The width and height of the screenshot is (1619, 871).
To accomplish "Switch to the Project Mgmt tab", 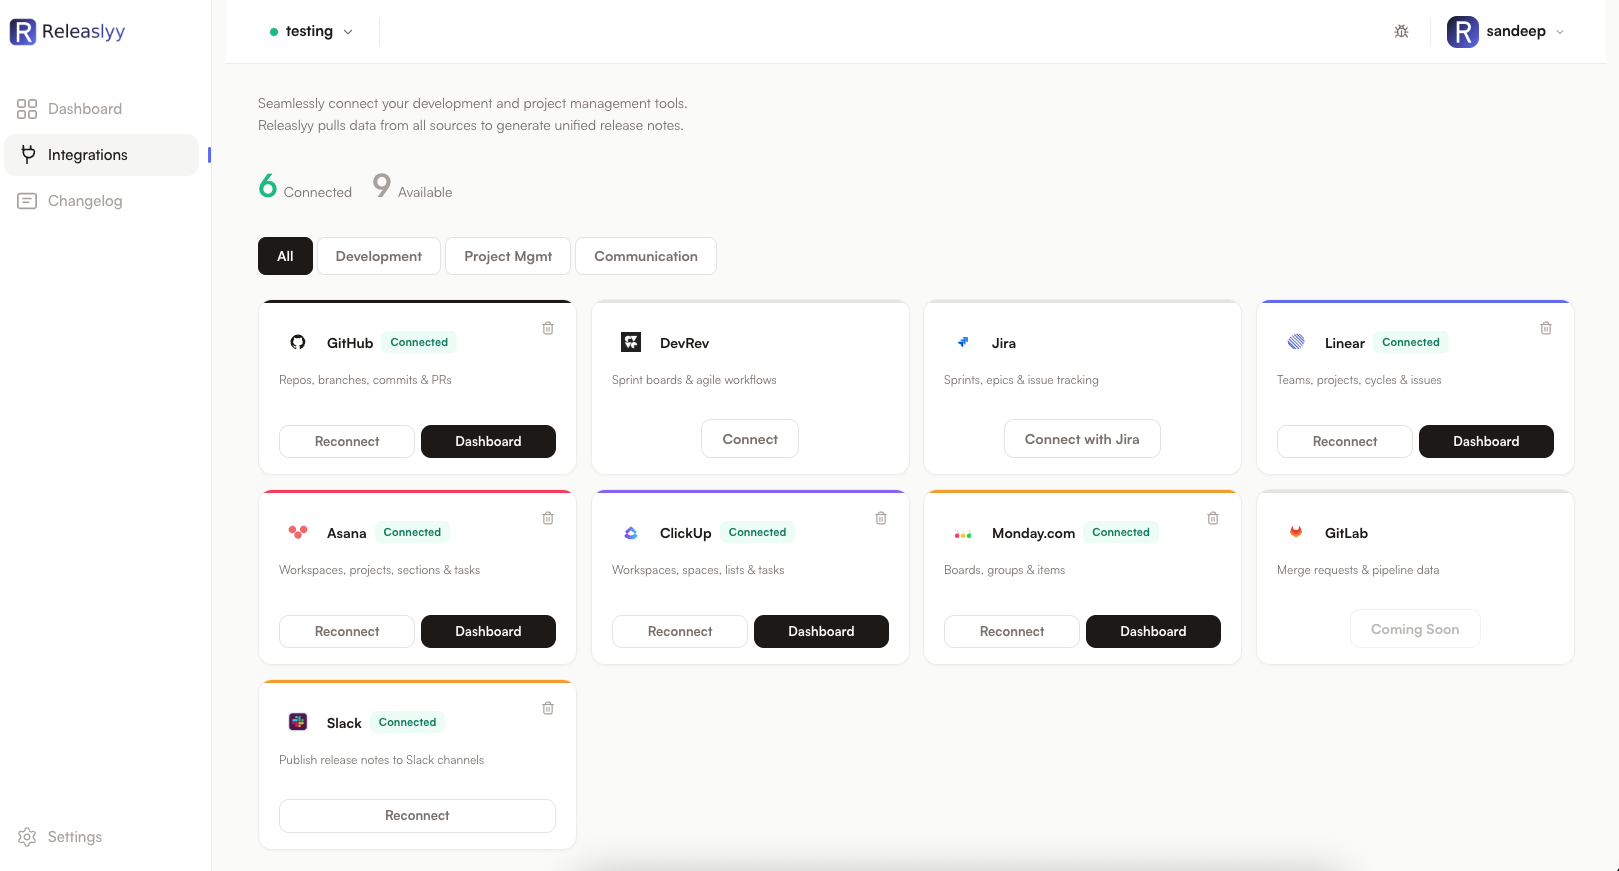I will tap(508, 256).
